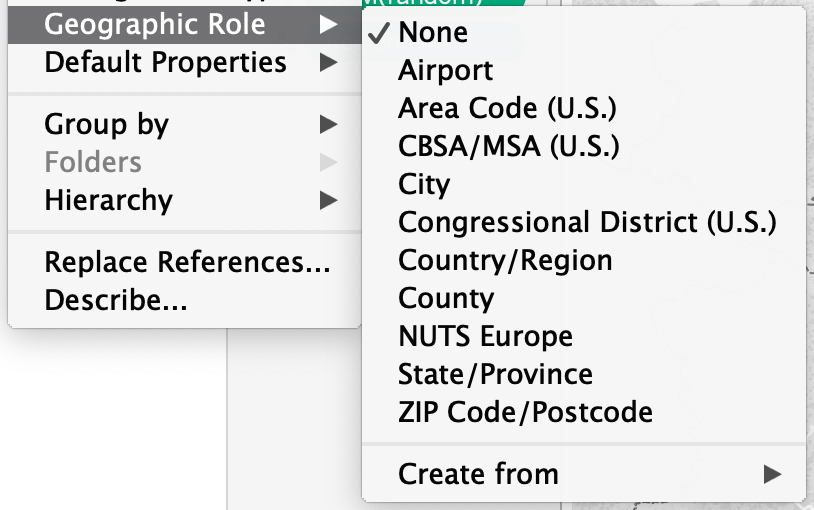Select the checked None geographic role

point(433,32)
